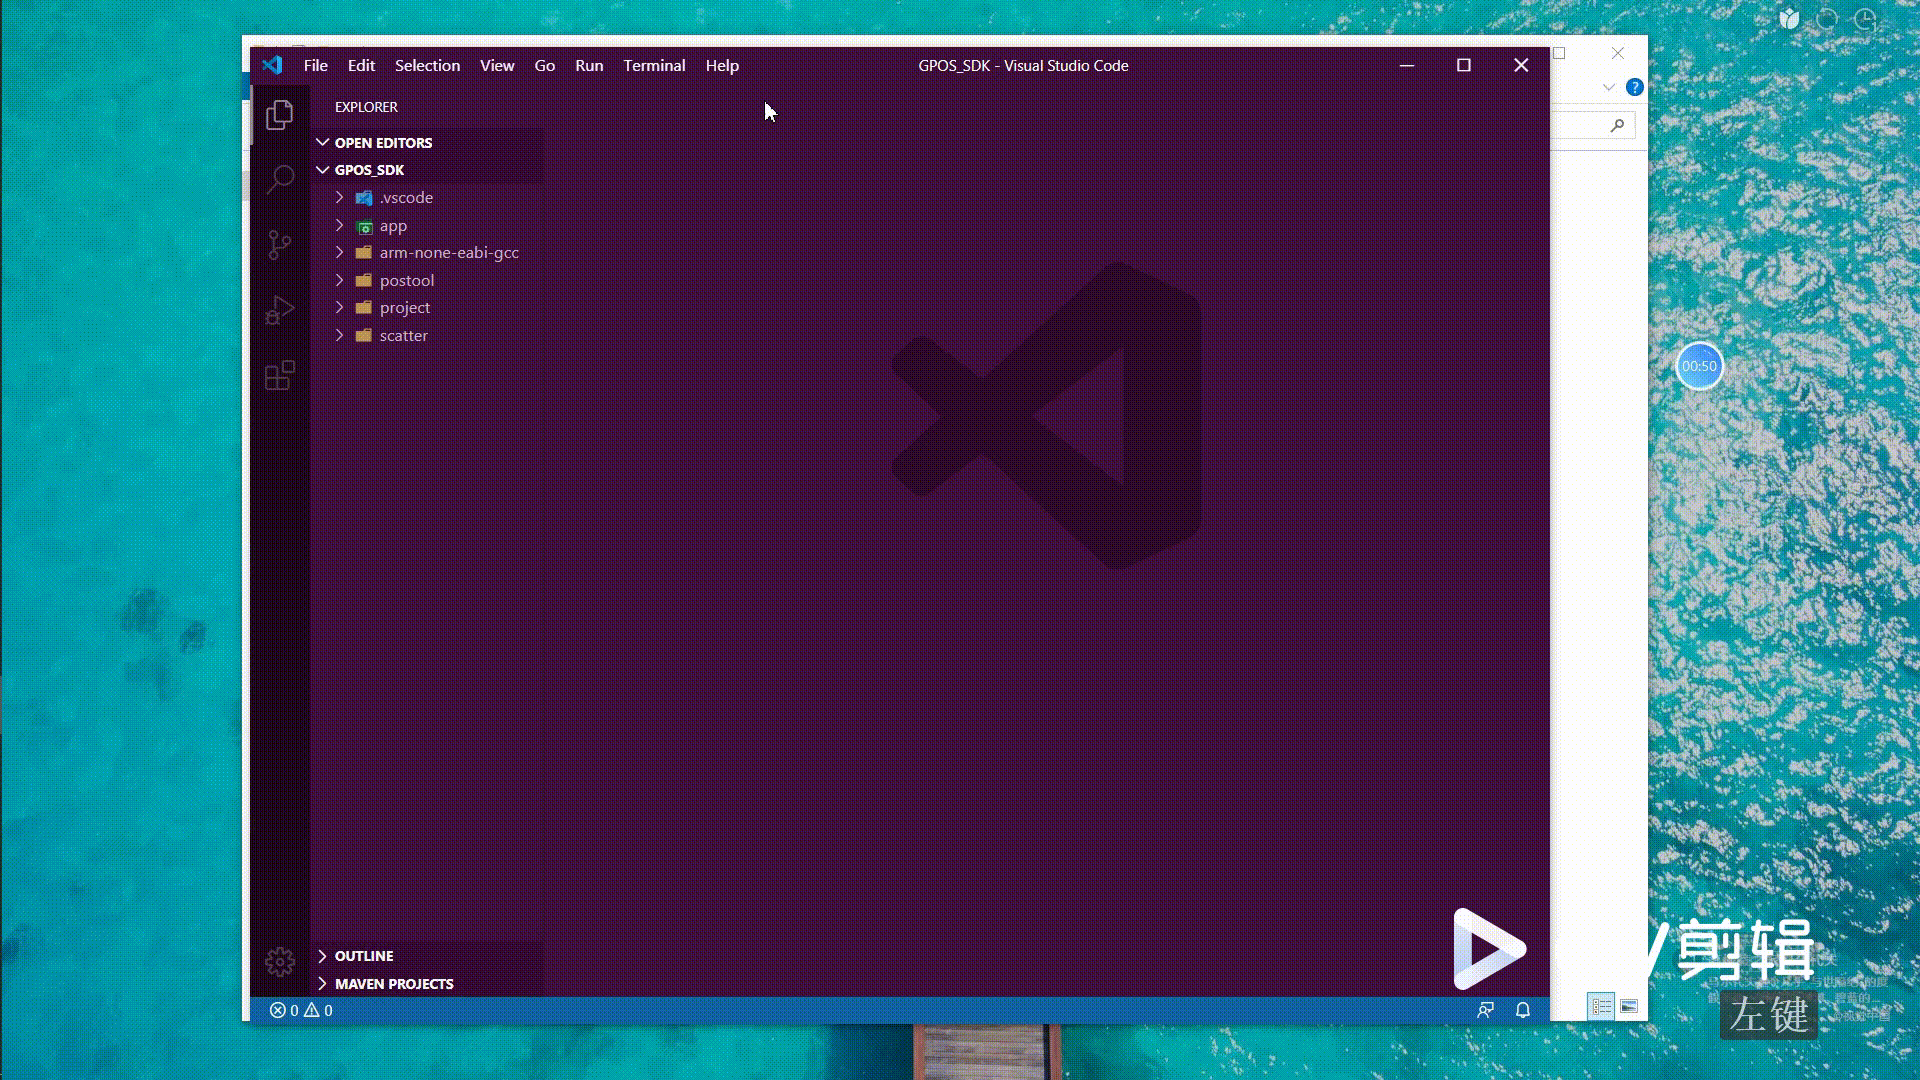Open Source Control view icon
The height and width of the screenshot is (1080, 1920).
tap(280, 245)
